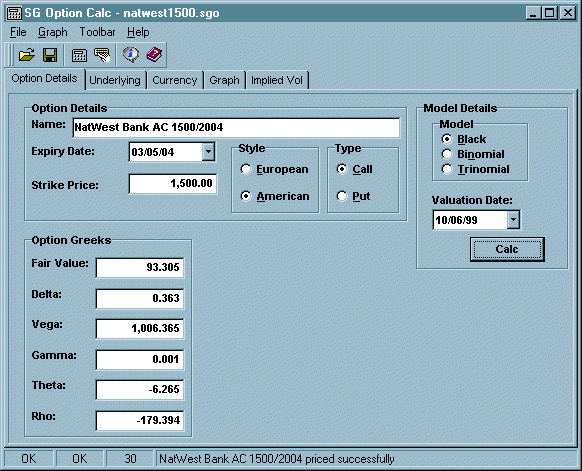Click the keyboard-with-hand toolbar icon
Viewport: 582px width, 471px height.
(x=102, y=55)
